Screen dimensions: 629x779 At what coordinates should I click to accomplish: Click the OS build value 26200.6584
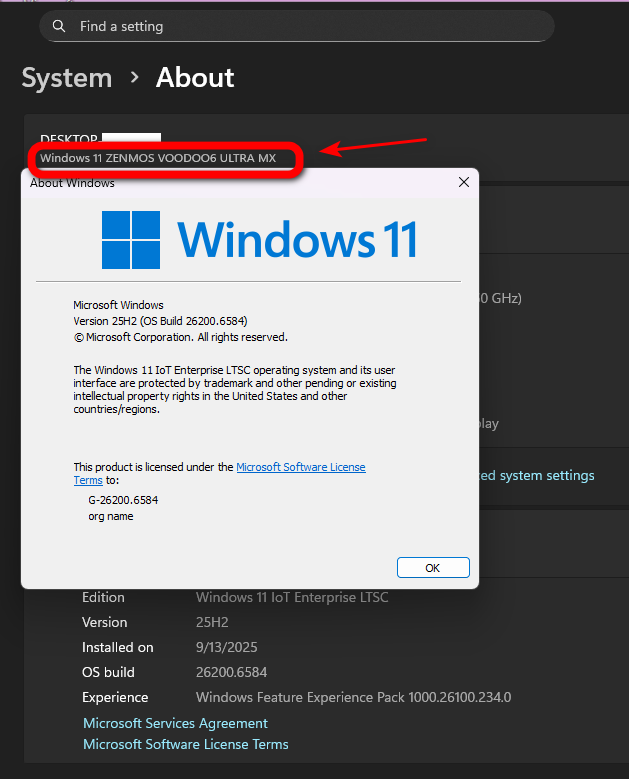pyautogui.click(x=232, y=672)
